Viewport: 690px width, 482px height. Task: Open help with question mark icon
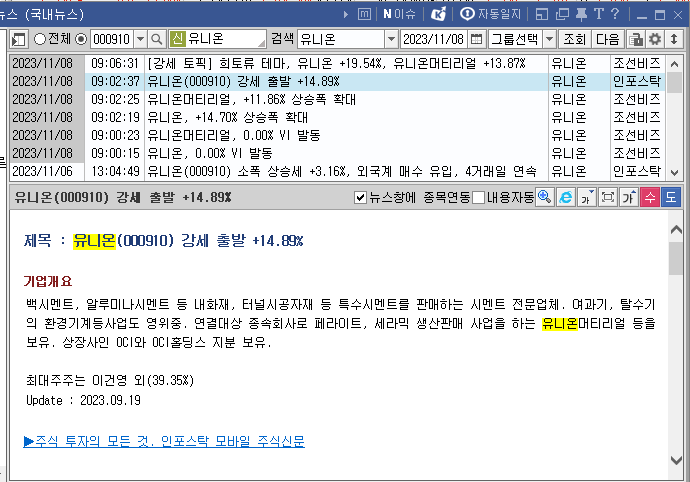[615, 14]
